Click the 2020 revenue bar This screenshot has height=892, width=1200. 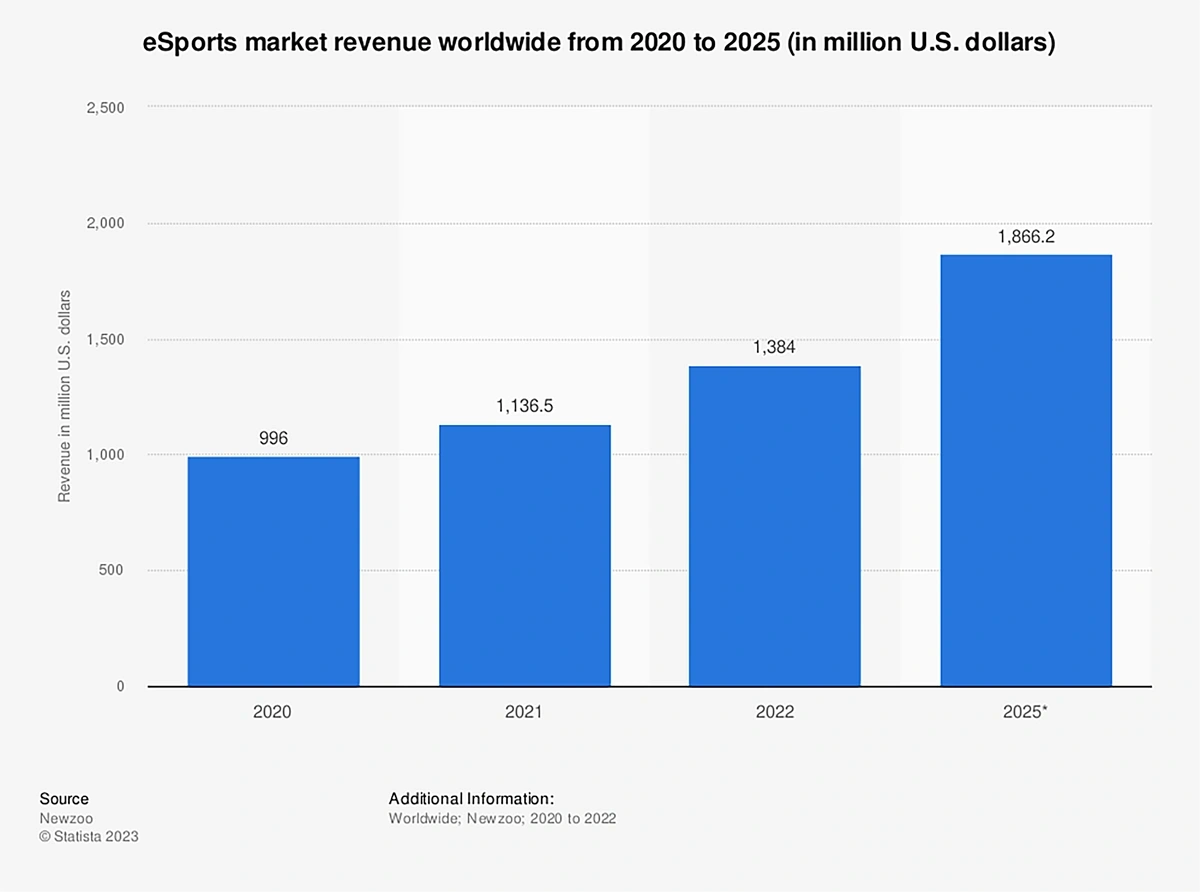click(273, 571)
